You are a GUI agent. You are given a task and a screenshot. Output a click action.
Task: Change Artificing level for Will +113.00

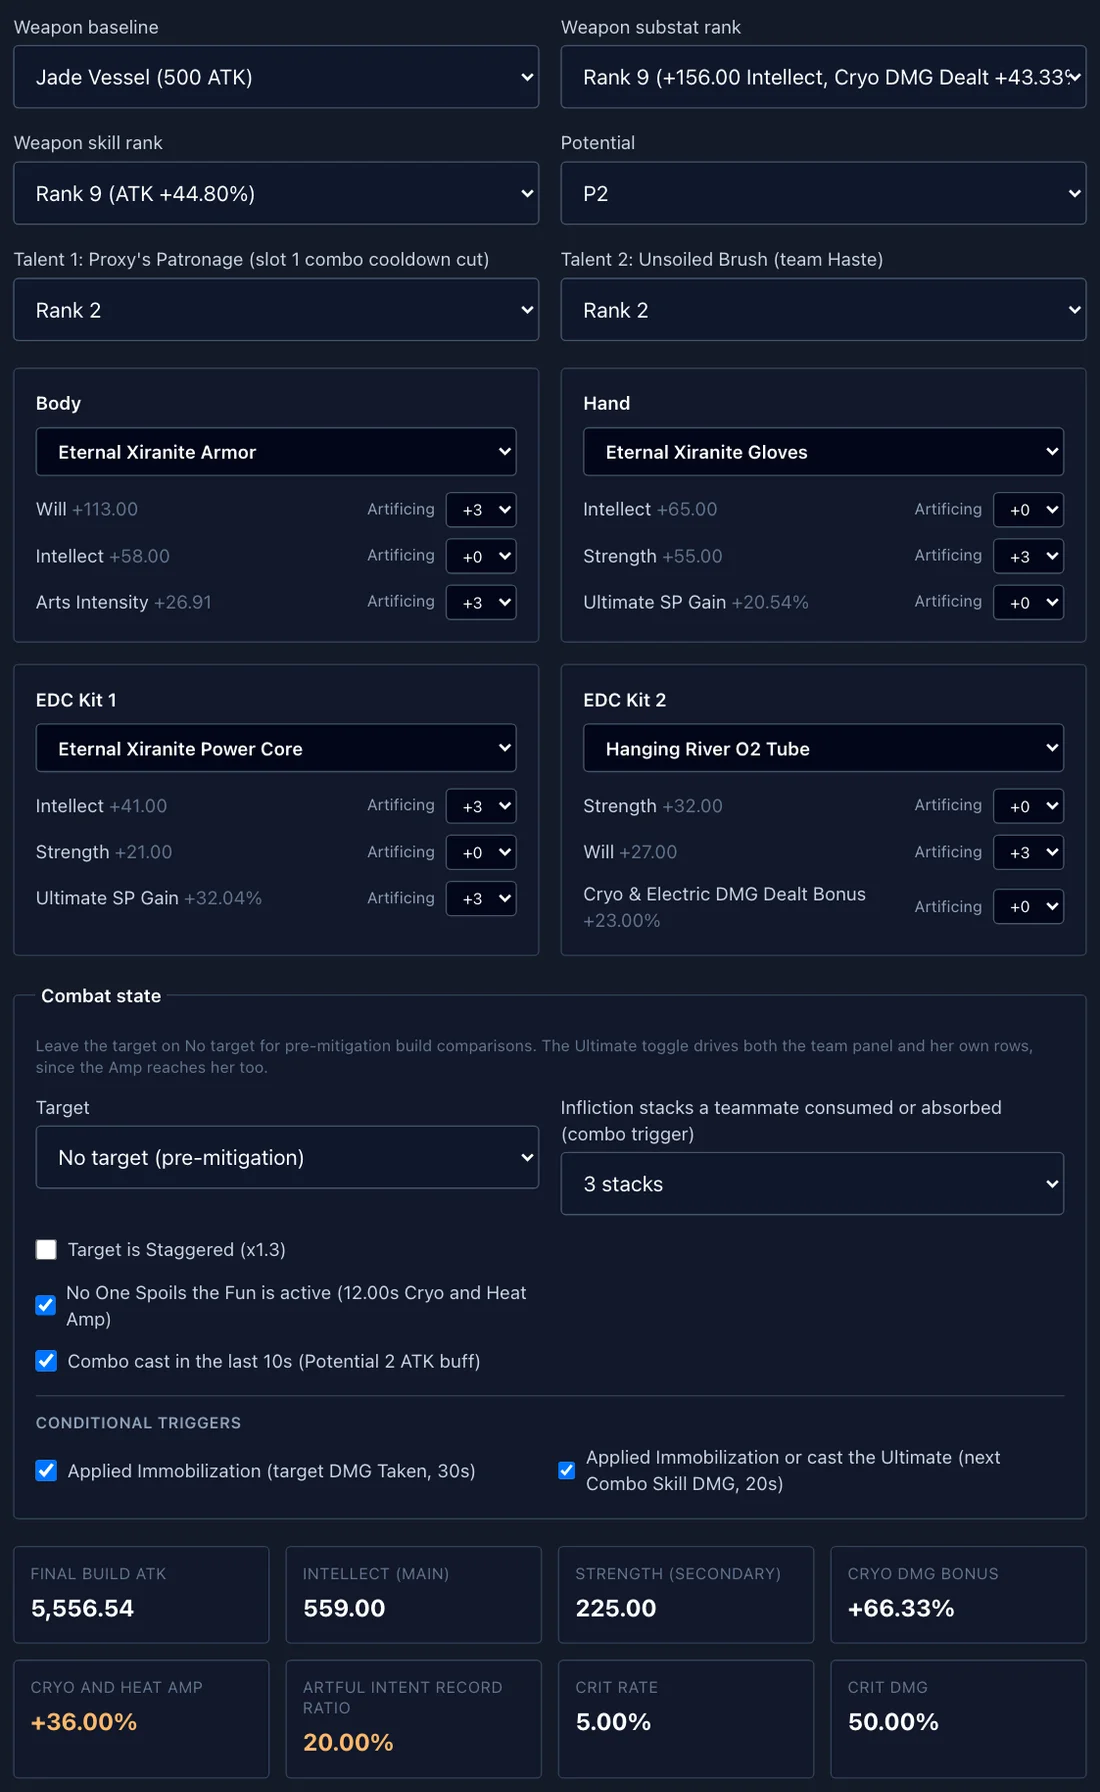(481, 509)
